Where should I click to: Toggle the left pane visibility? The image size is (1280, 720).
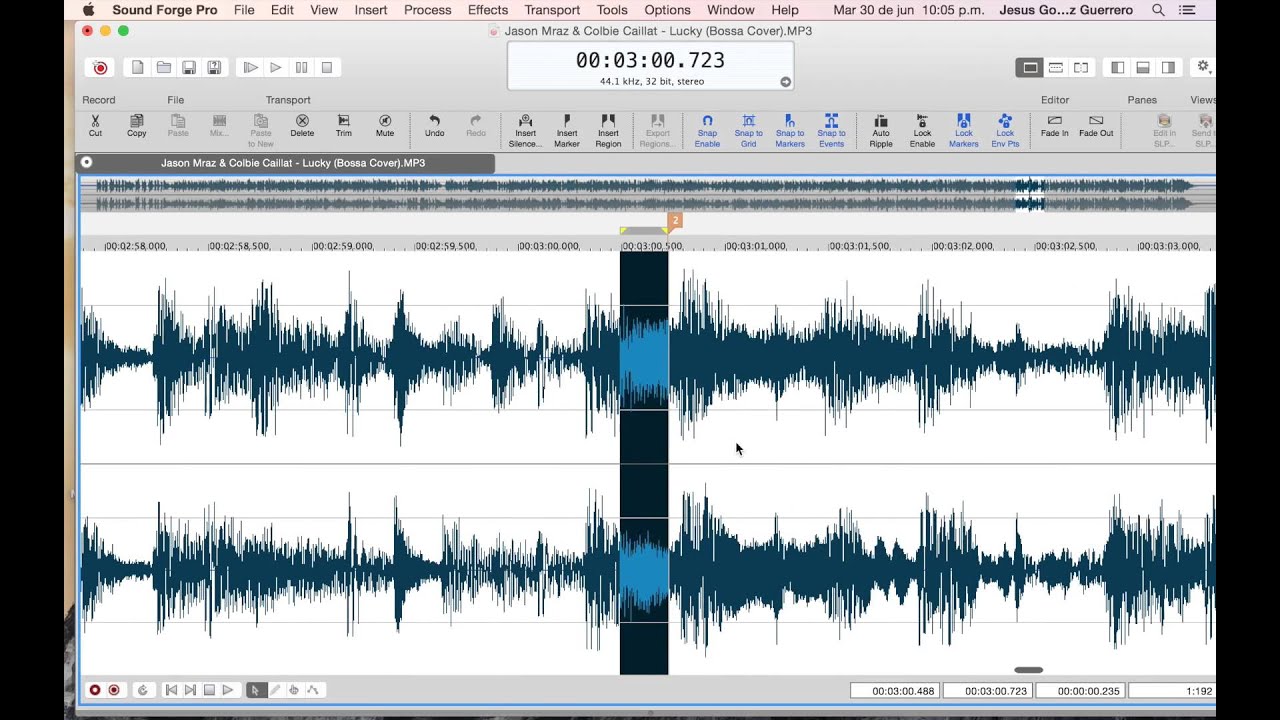pyautogui.click(x=1118, y=68)
